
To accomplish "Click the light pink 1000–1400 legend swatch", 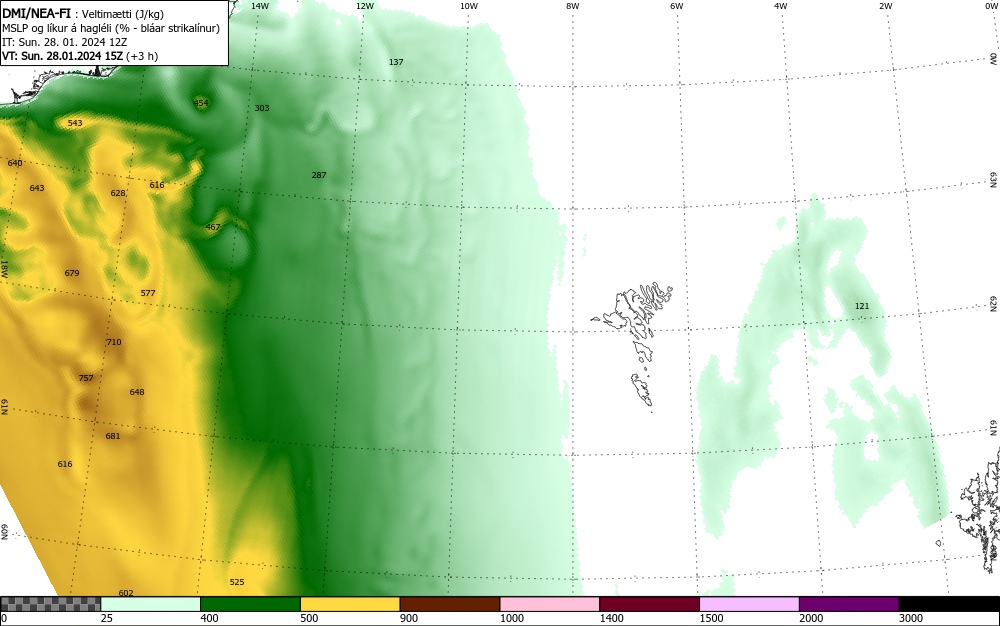I will click(x=550, y=604).
